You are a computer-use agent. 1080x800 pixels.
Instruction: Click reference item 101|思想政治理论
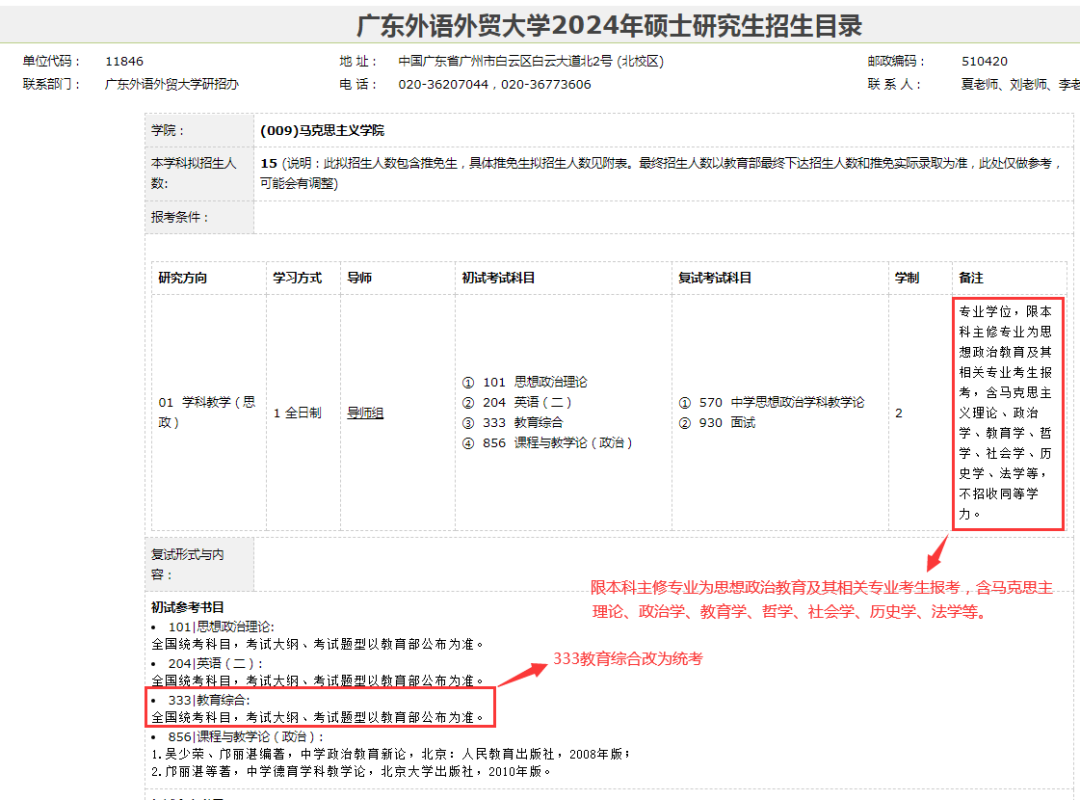[221, 627]
